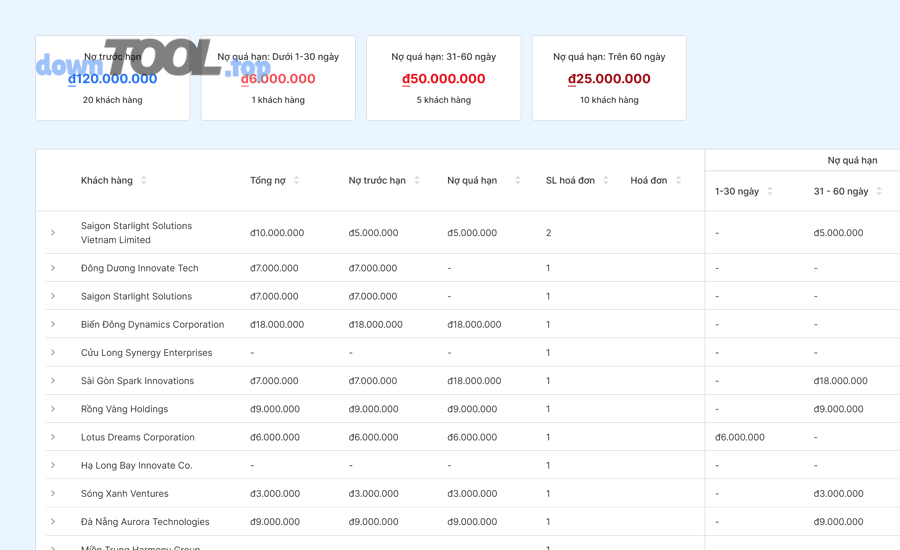
Task: Click đ25.000.000 amount in summary card
Action: pos(609,79)
